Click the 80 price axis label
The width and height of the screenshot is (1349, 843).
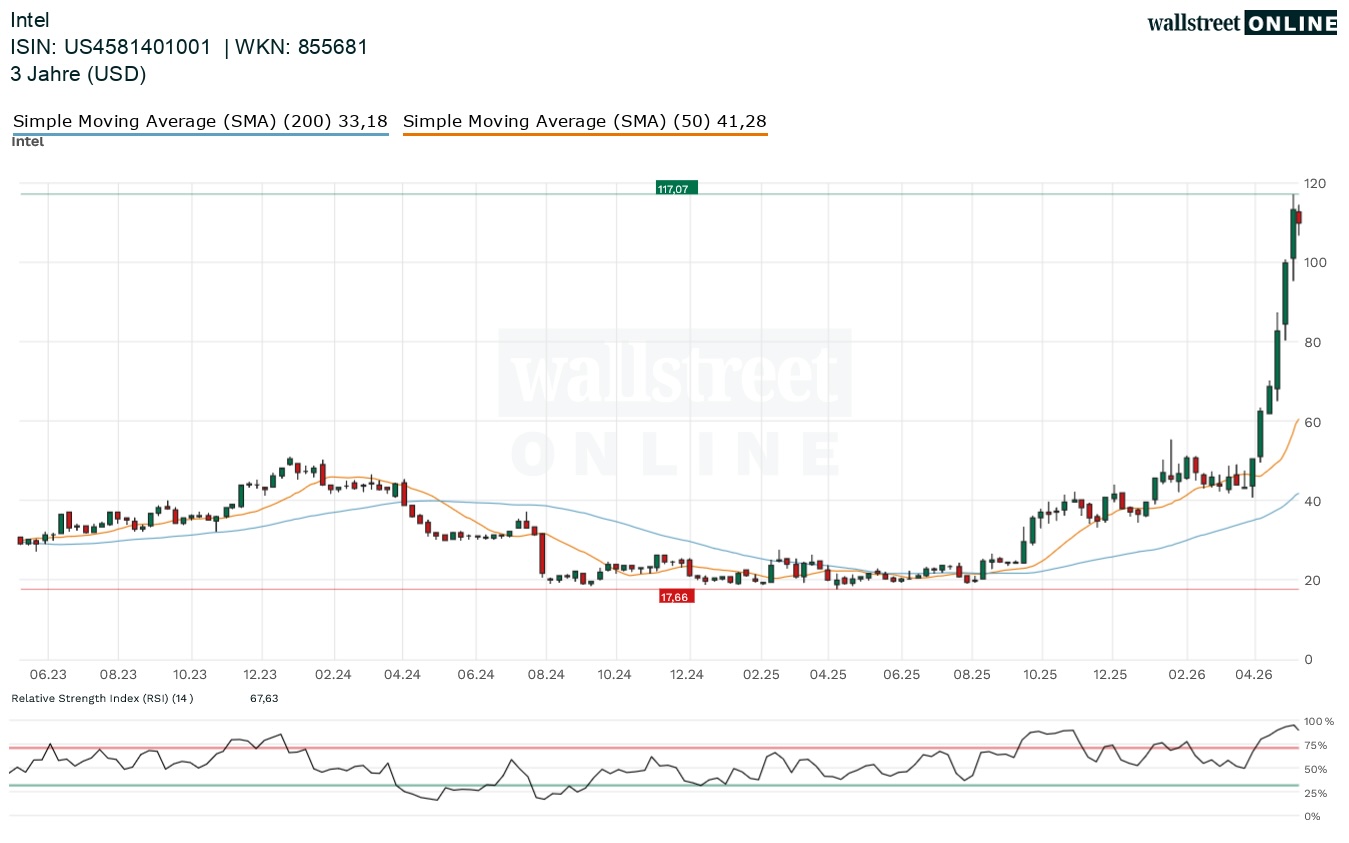tap(1311, 343)
